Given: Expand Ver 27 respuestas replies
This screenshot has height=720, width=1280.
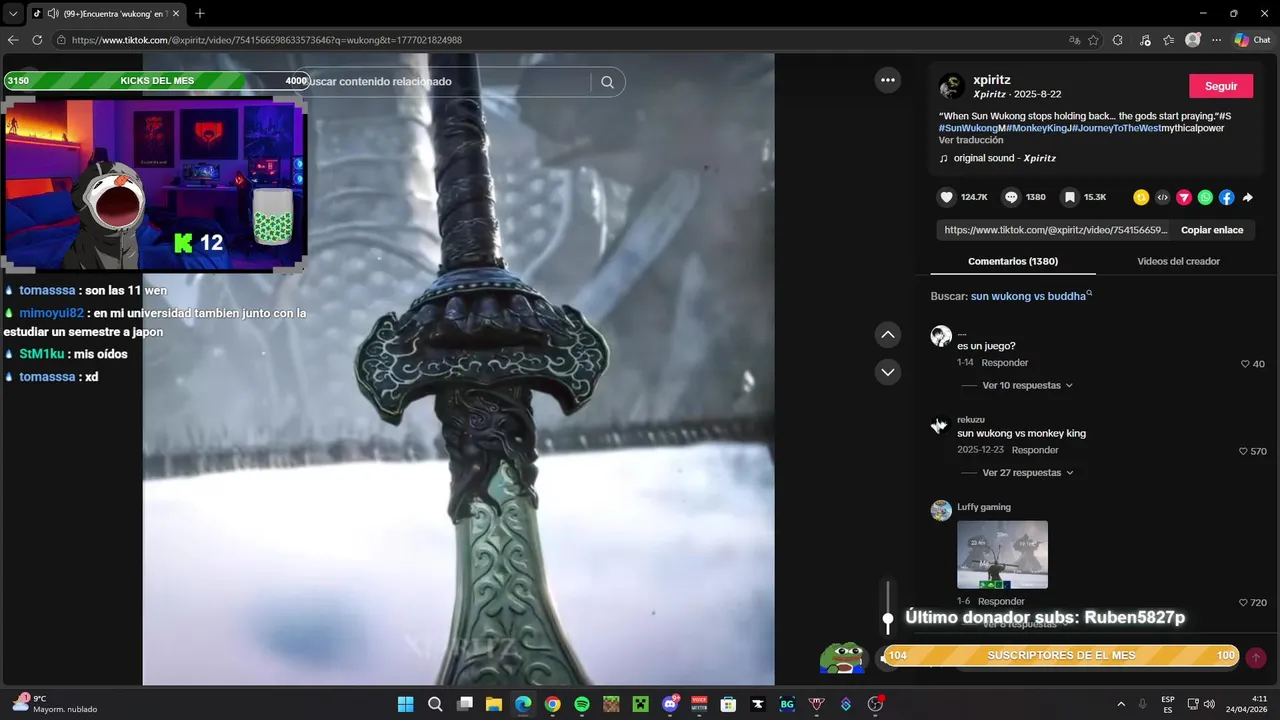Looking at the screenshot, I should click(x=1028, y=472).
